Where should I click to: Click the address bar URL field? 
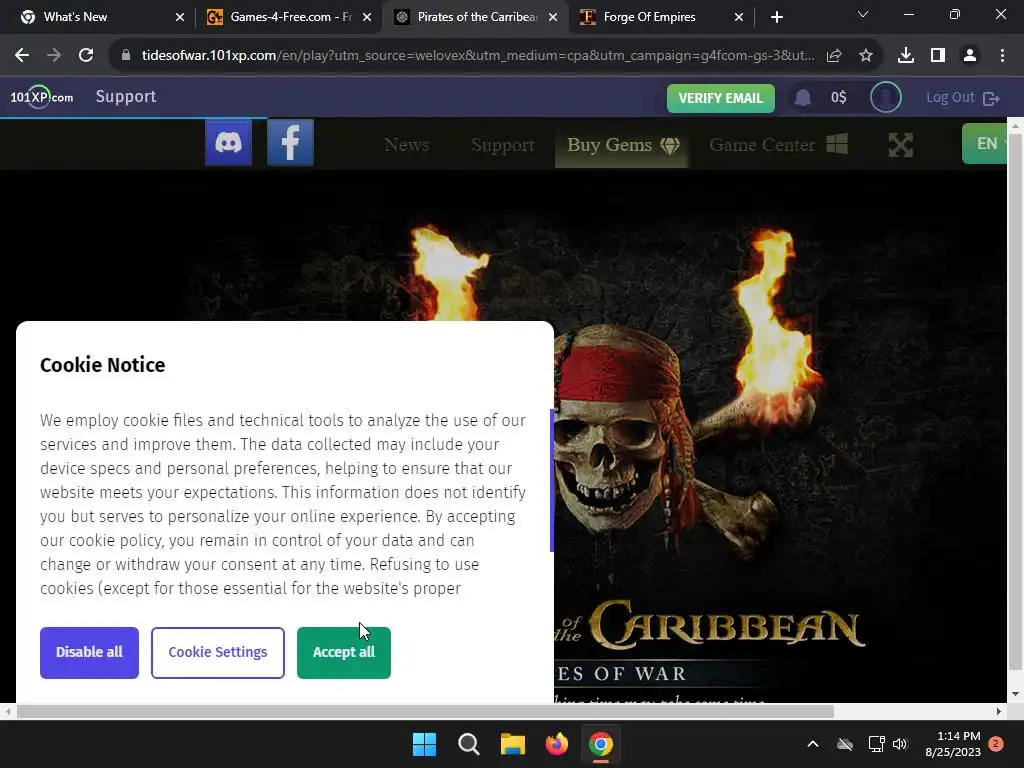(478, 56)
